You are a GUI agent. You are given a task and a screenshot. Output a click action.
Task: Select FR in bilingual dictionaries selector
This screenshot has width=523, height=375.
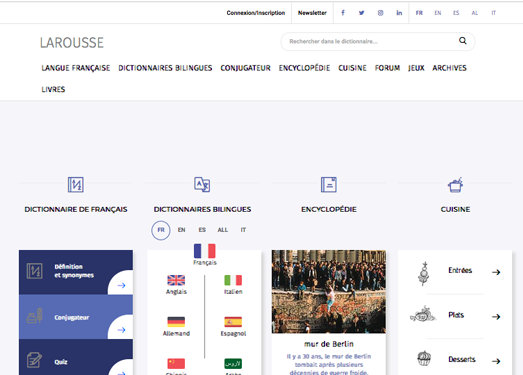point(161,230)
